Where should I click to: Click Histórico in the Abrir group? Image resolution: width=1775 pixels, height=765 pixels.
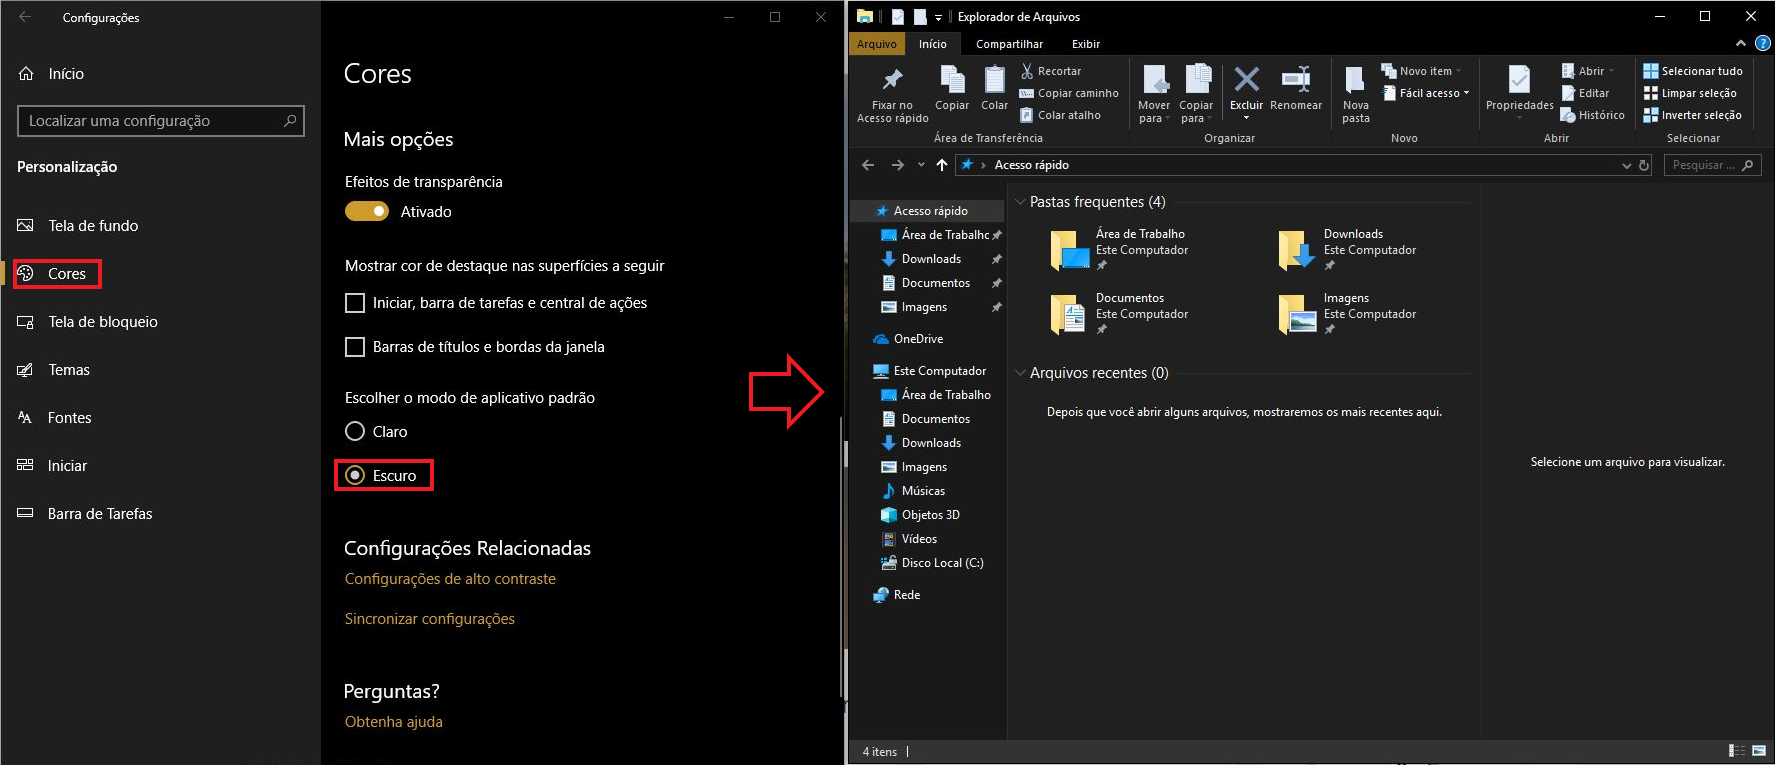pyautogui.click(x=1592, y=115)
